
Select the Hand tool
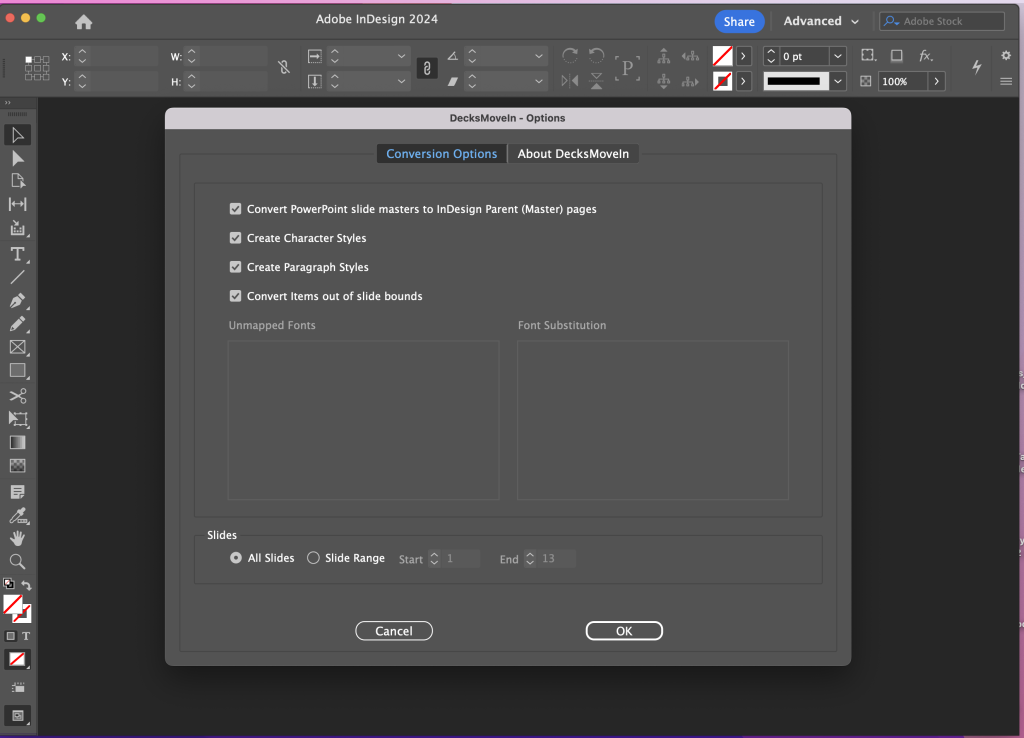tap(18, 538)
